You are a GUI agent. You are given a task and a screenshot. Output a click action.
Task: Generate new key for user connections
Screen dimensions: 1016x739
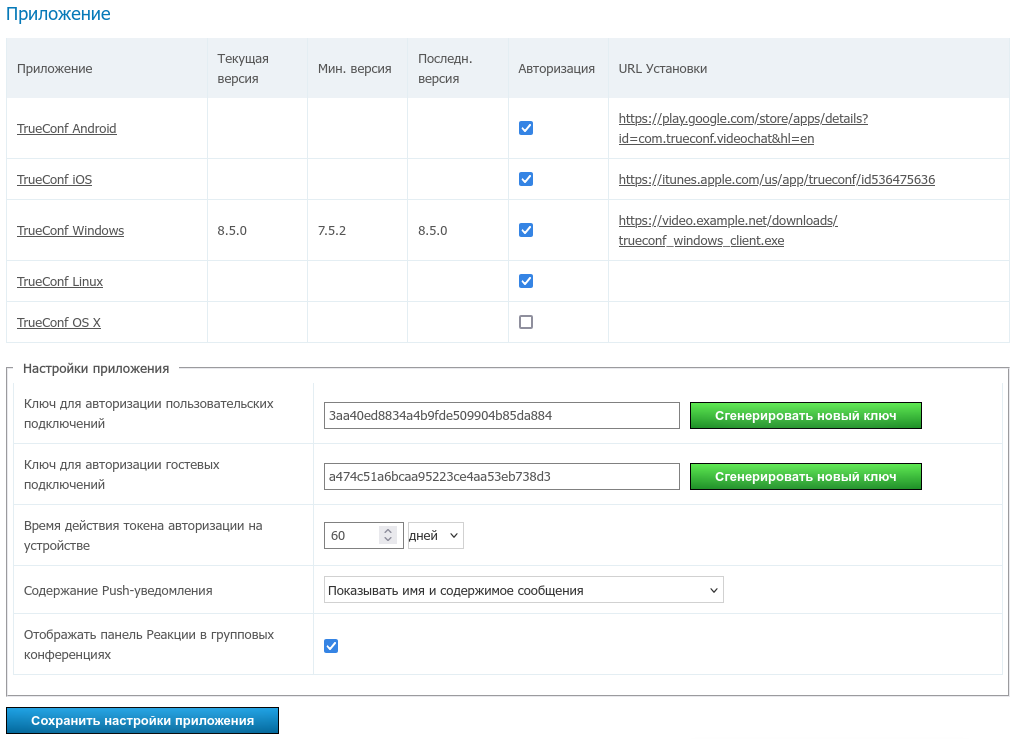pyautogui.click(x=805, y=416)
